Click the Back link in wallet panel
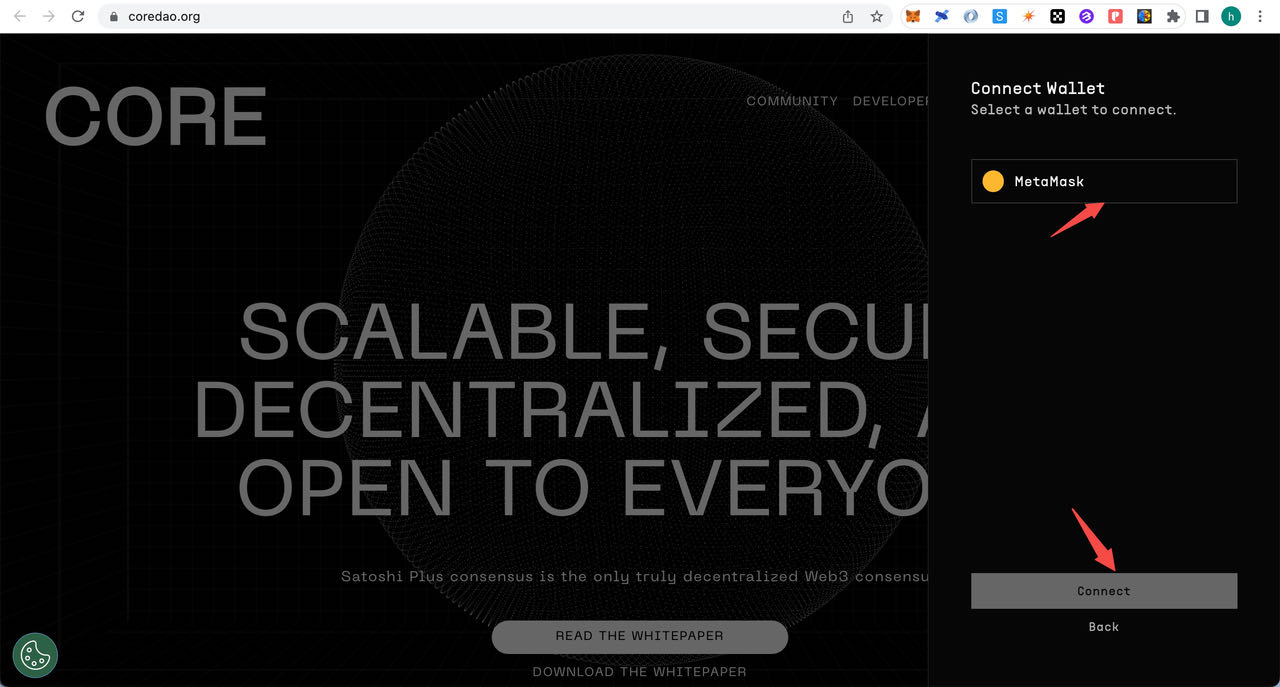This screenshot has width=1280, height=687. tap(1103, 627)
